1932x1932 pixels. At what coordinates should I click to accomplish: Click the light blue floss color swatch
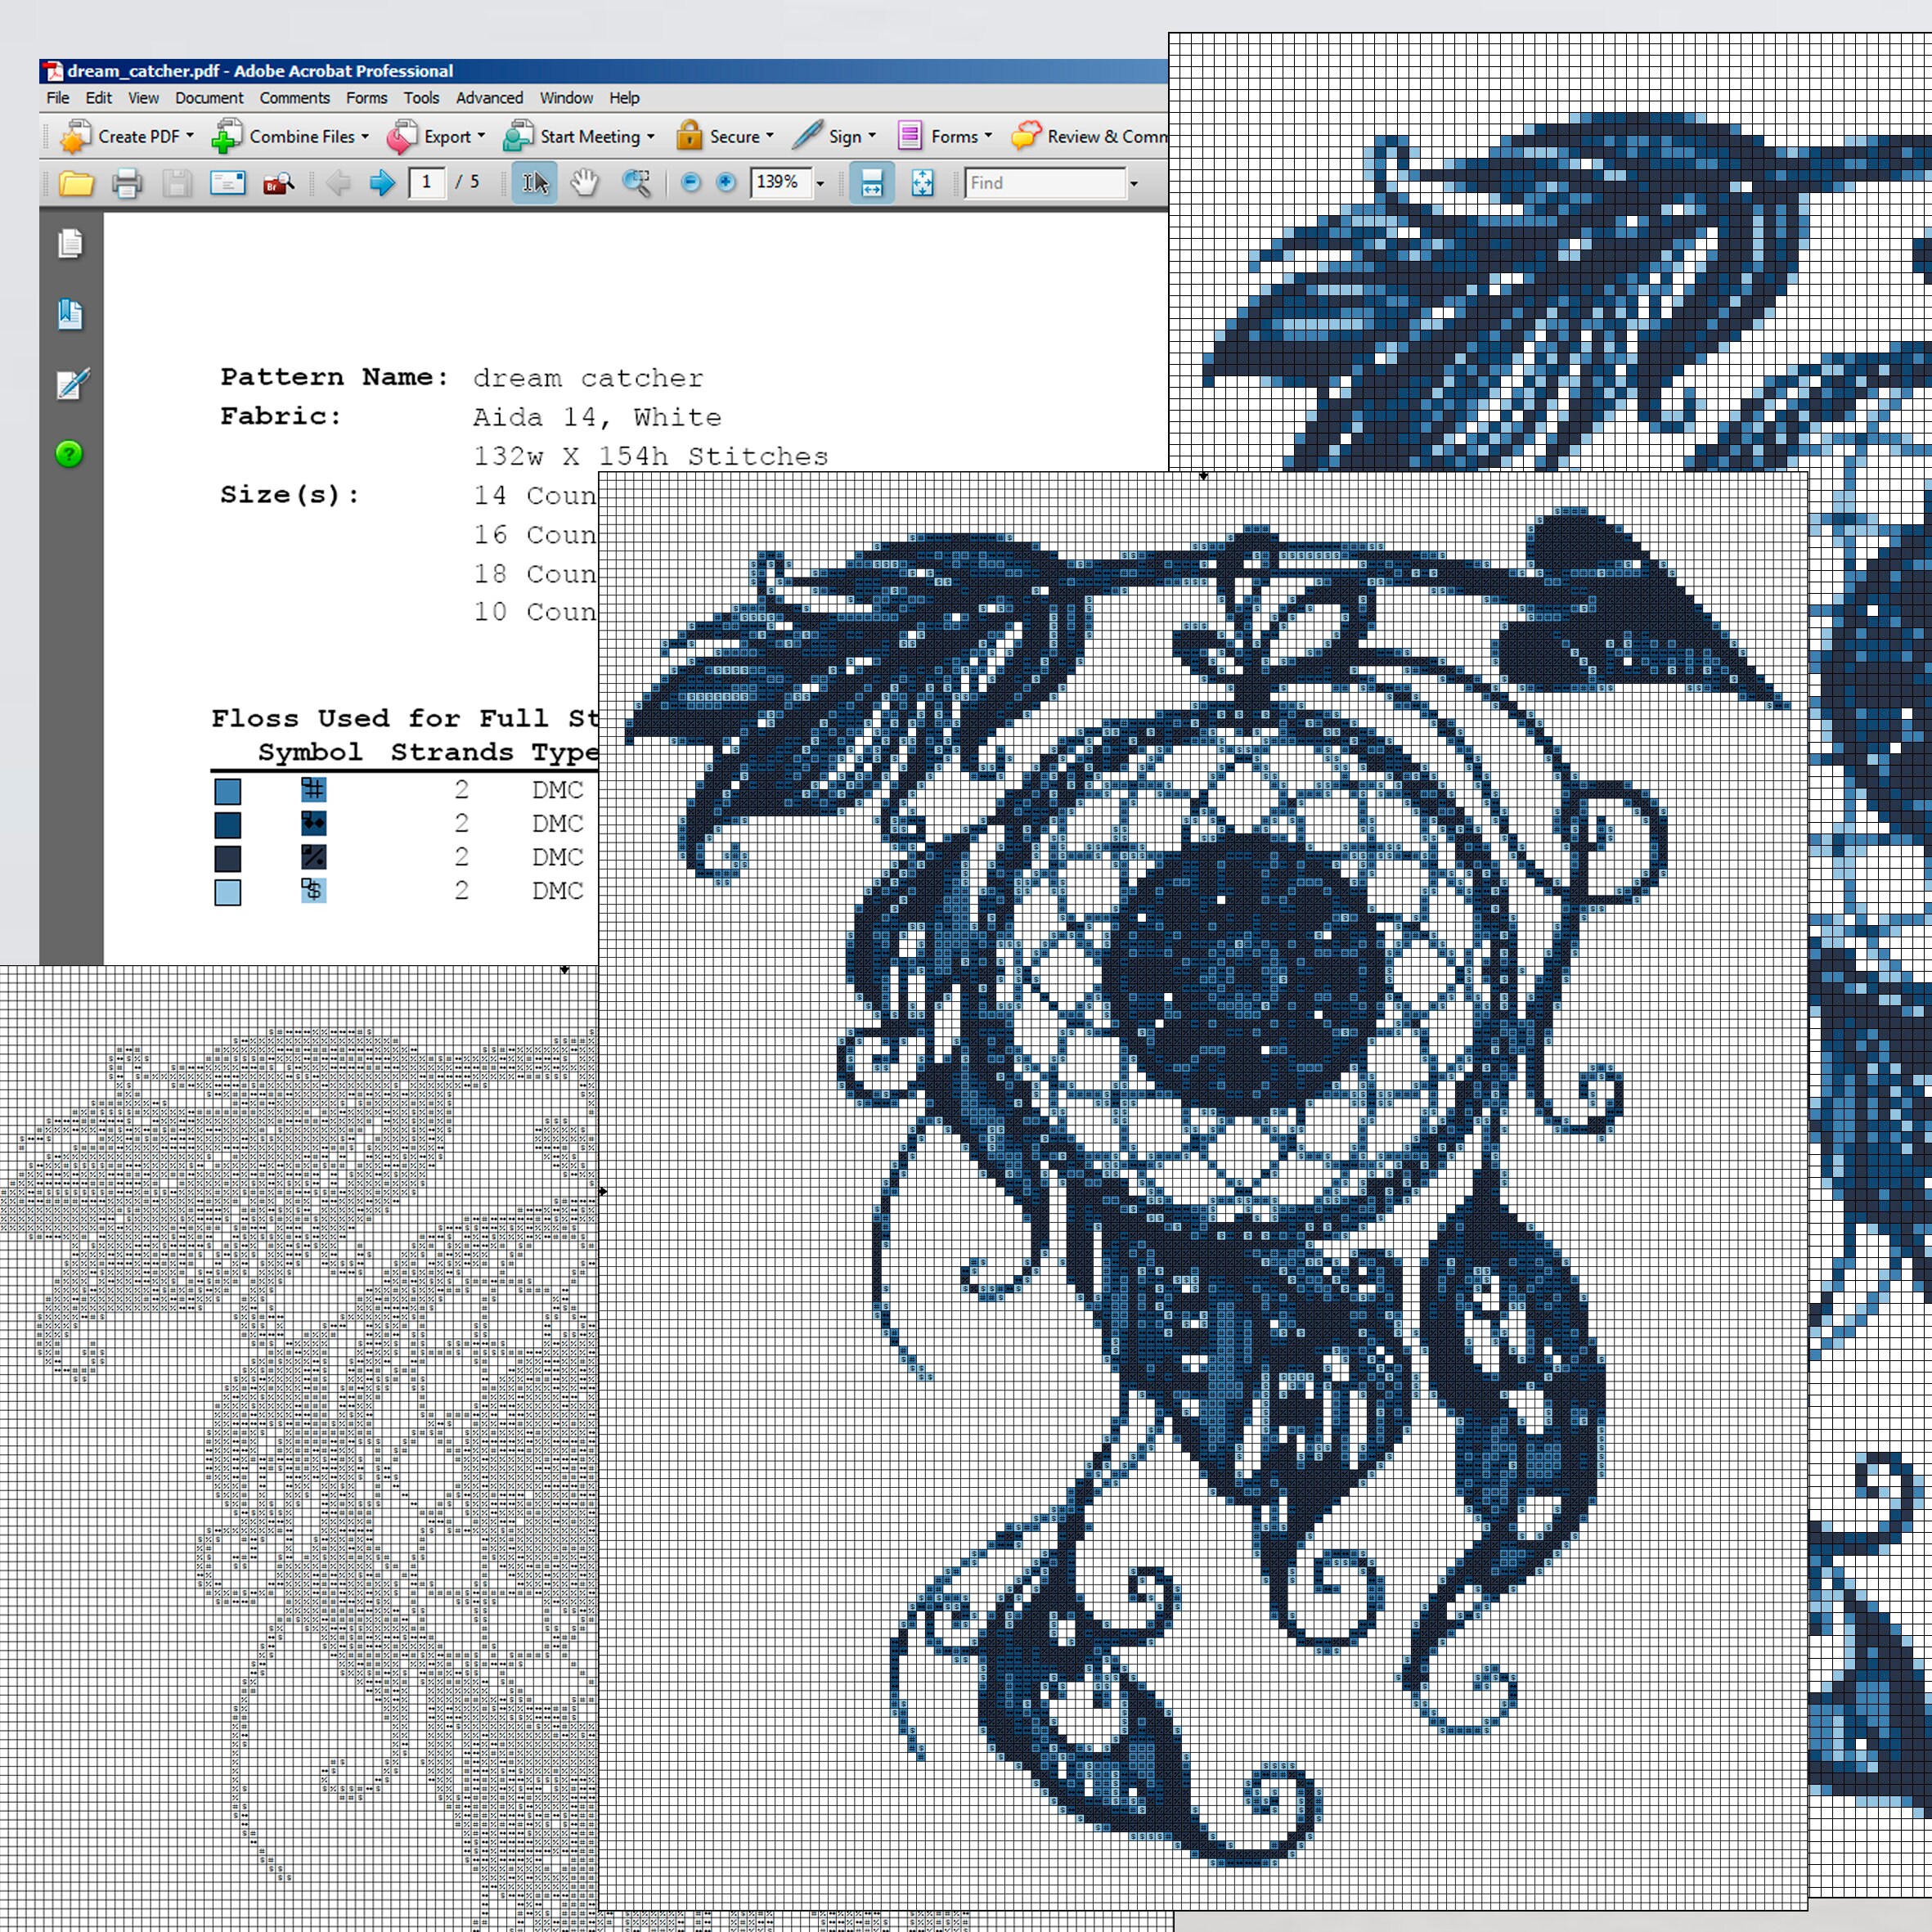coord(228,892)
